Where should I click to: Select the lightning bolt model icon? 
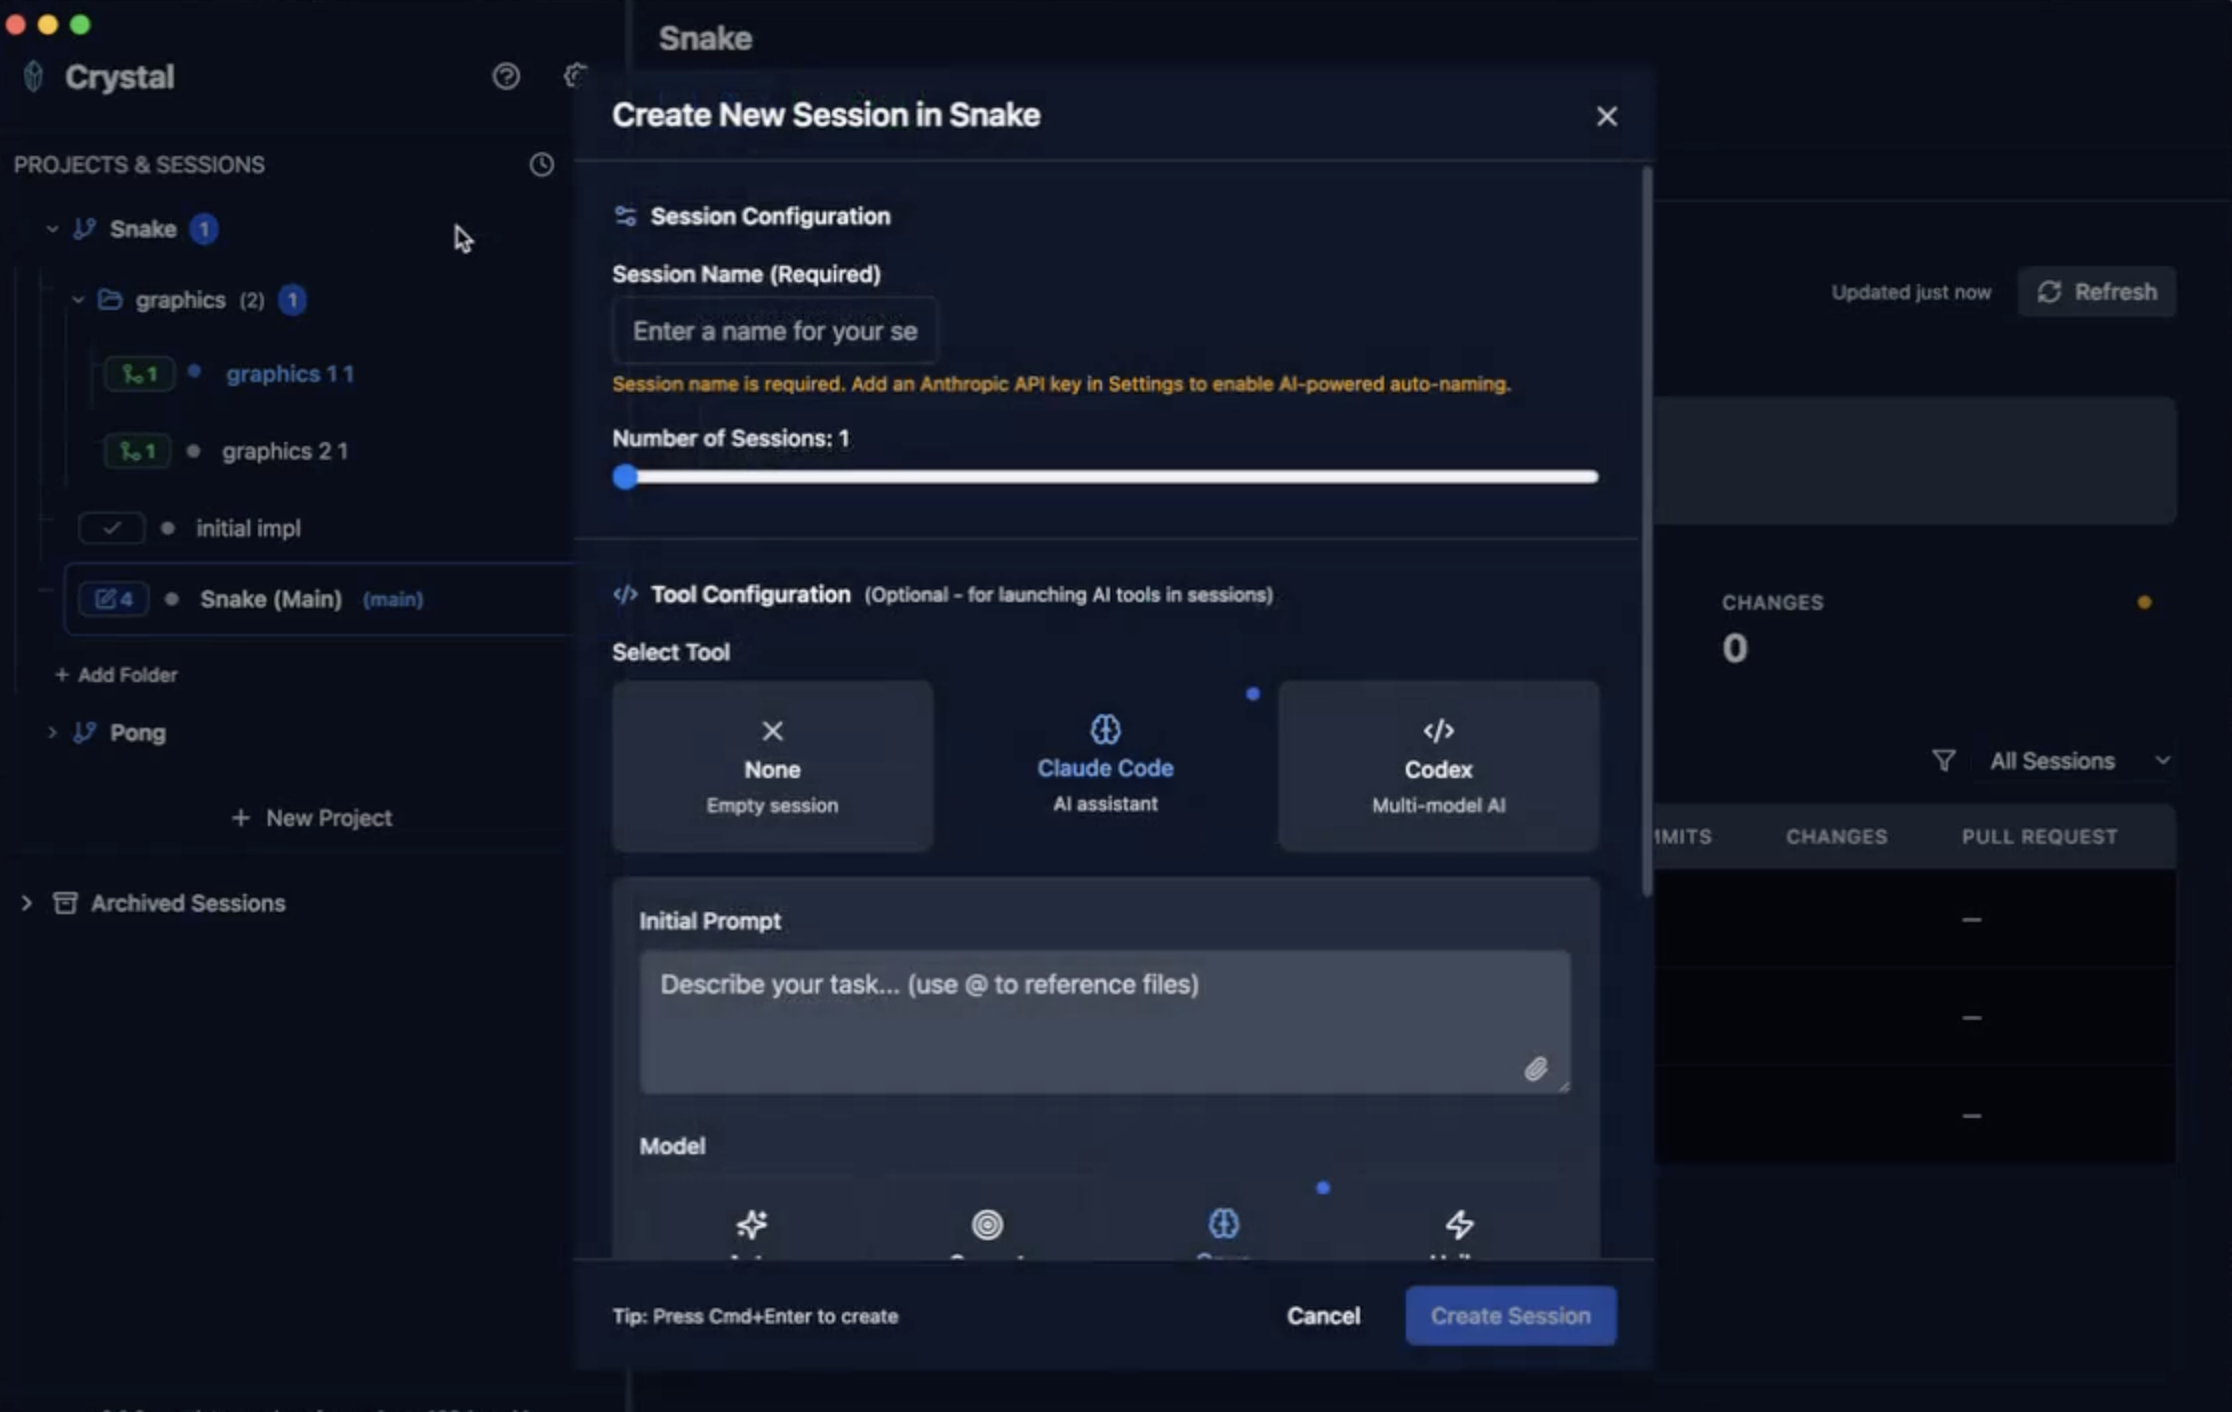[1459, 1224]
